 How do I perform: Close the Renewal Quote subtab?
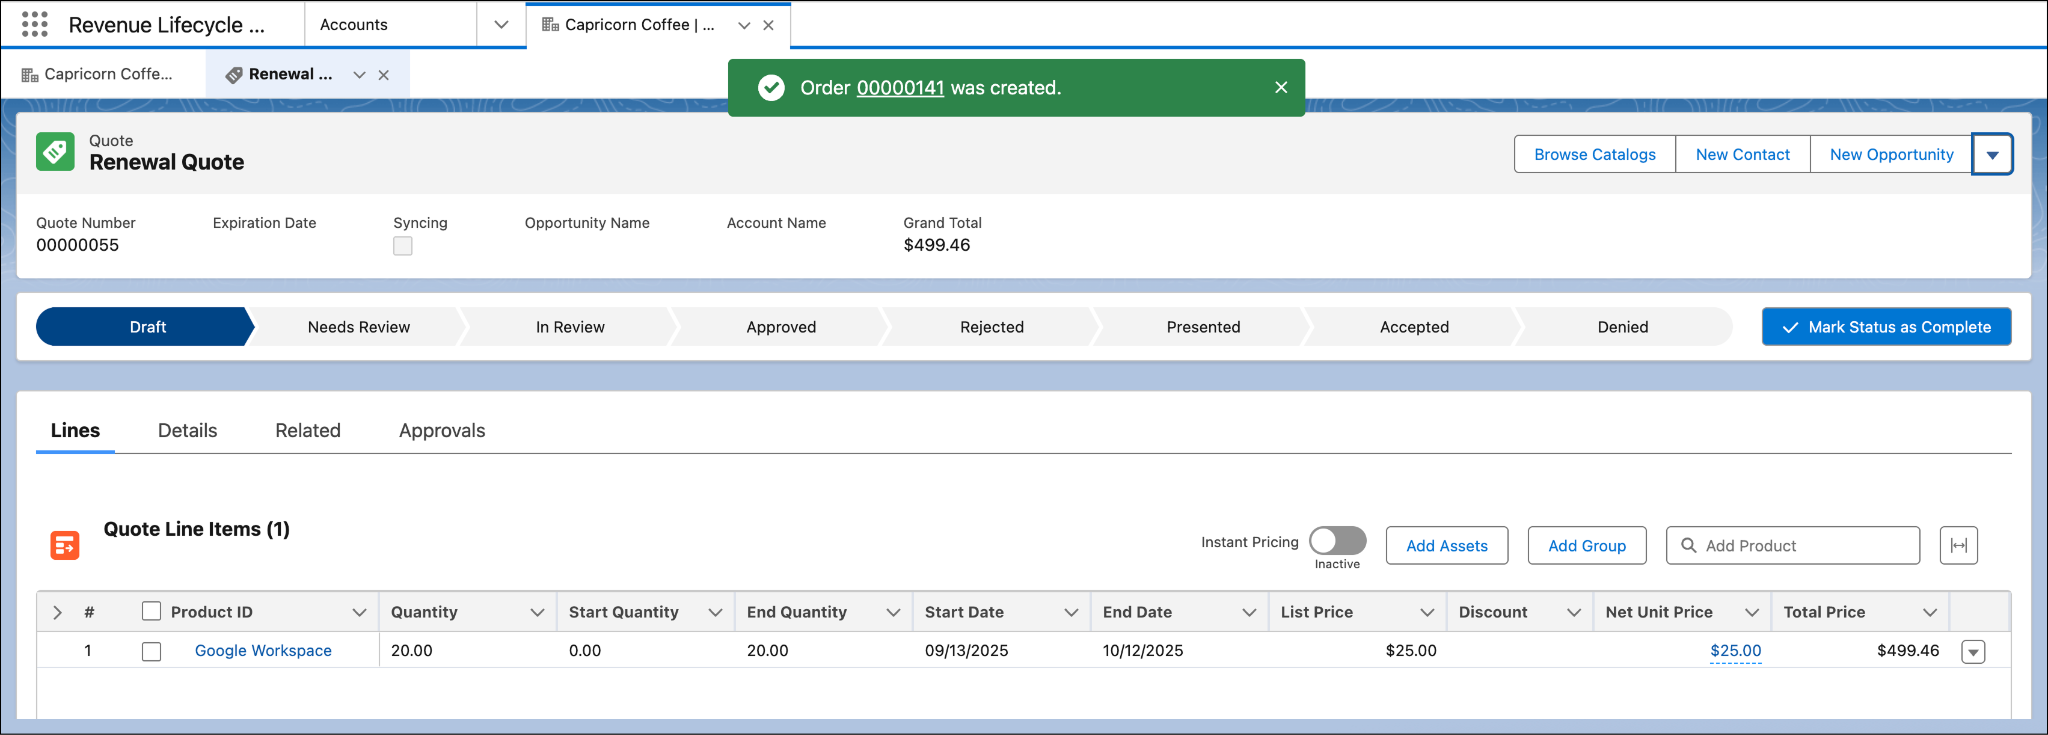coord(383,75)
